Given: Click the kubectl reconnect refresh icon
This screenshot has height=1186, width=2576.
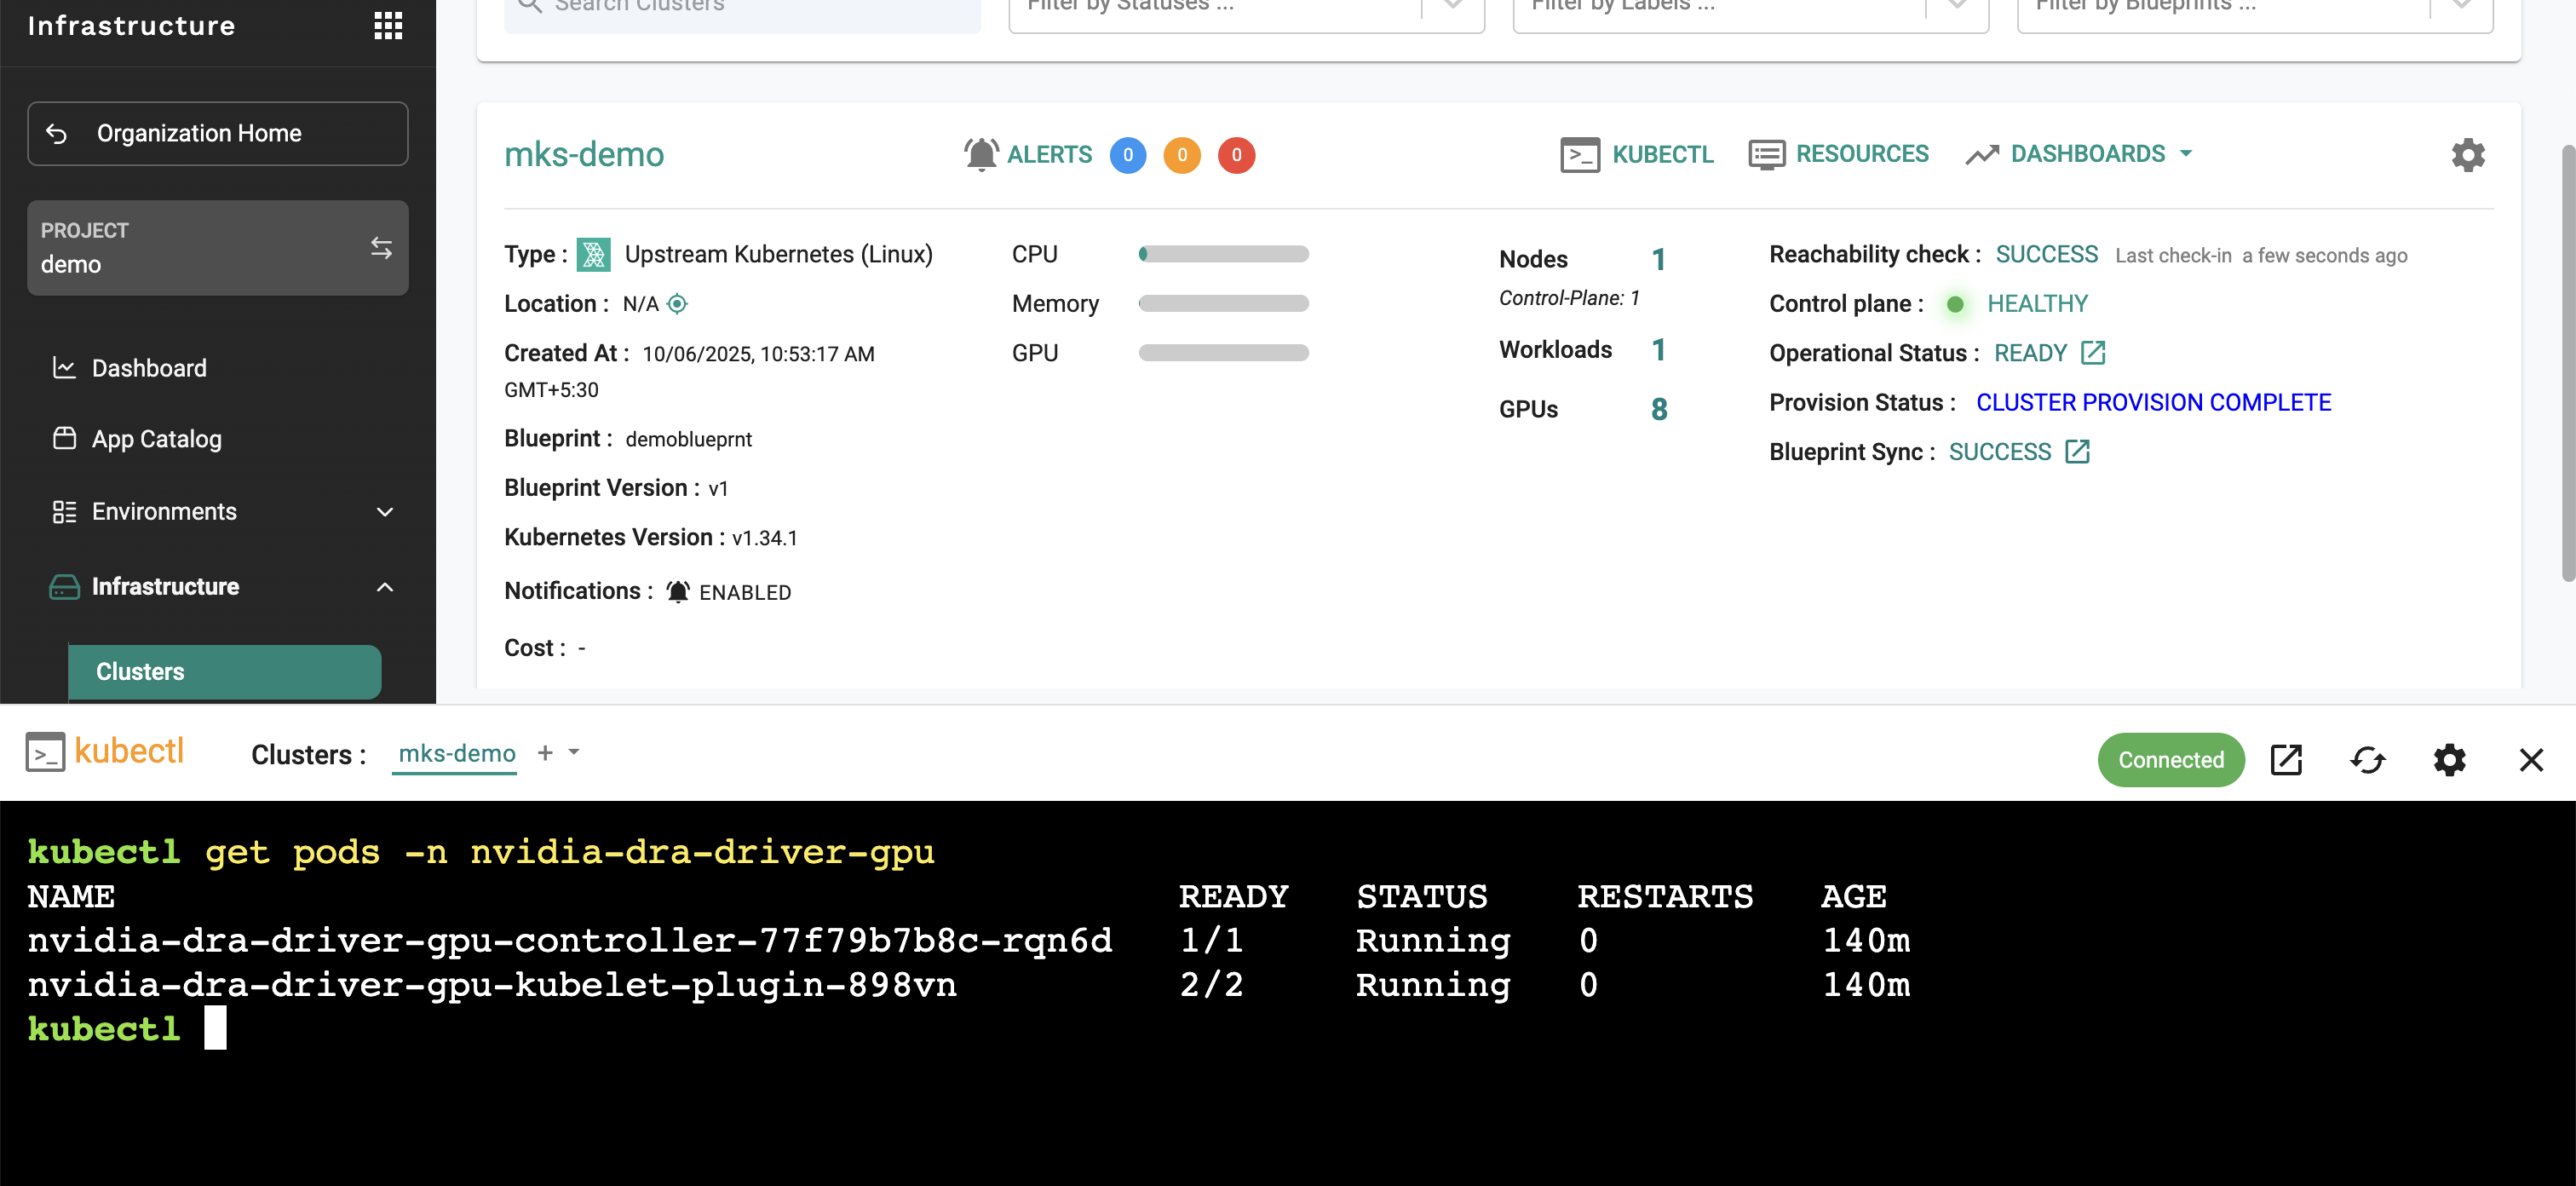Looking at the screenshot, I should click(2367, 760).
